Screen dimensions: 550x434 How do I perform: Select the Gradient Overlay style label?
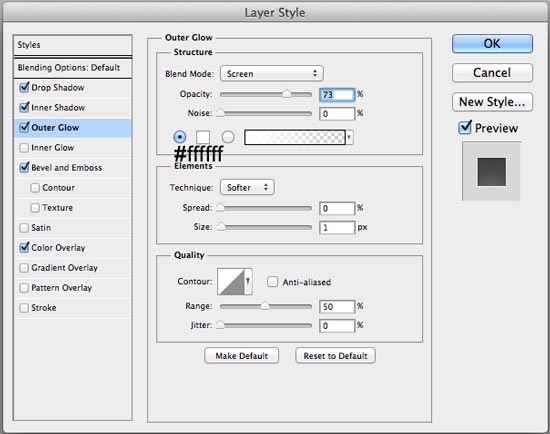(65, 267)
